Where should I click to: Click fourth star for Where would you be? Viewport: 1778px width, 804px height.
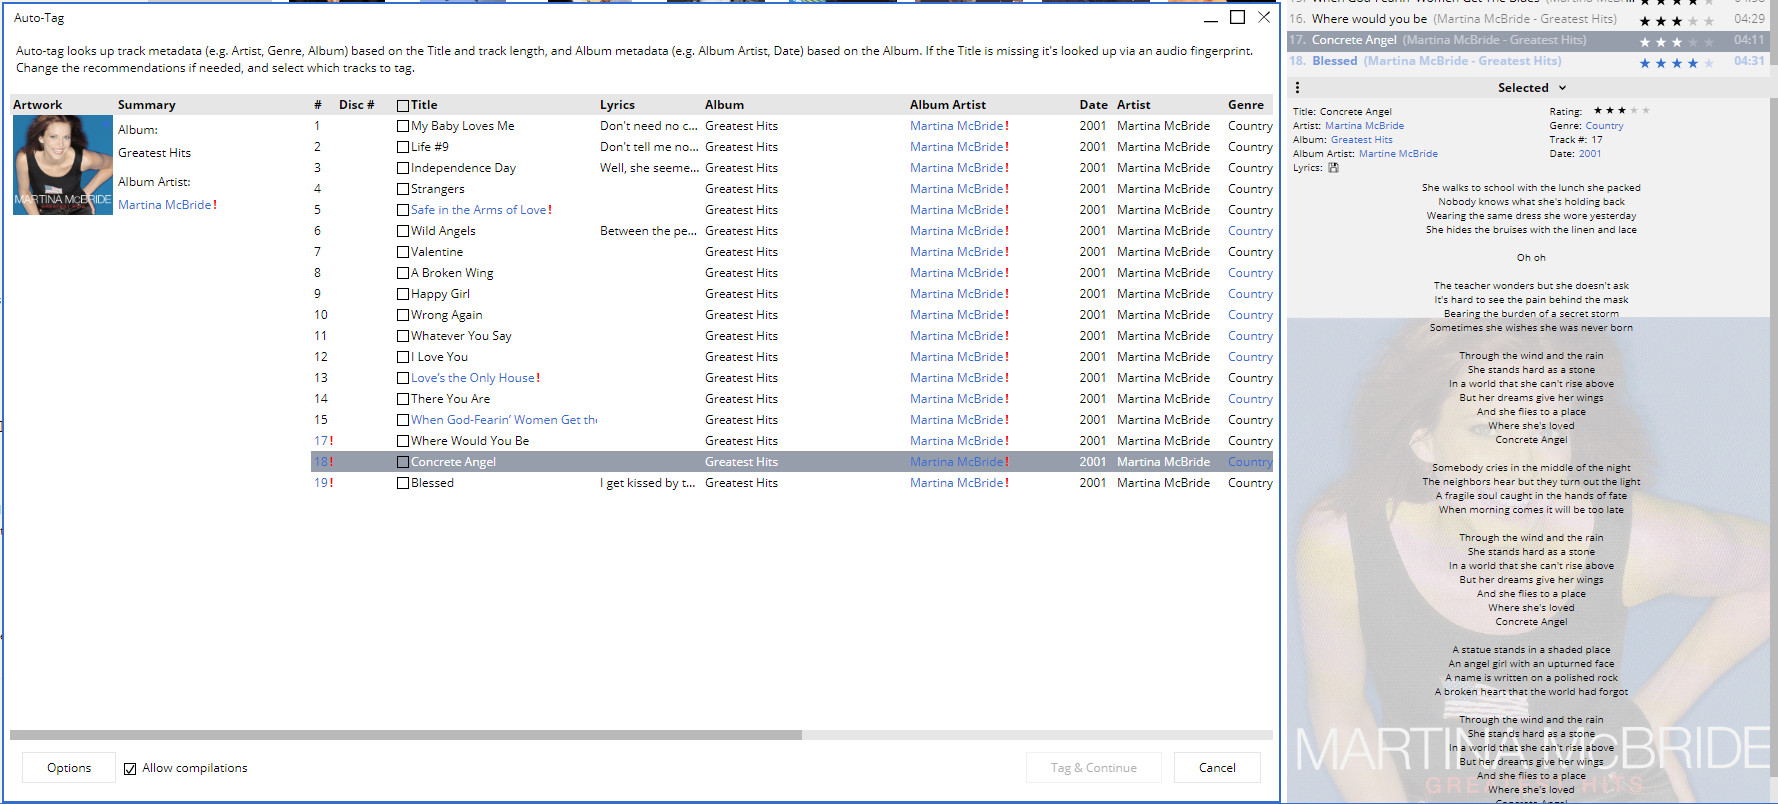click(1693, 21)
